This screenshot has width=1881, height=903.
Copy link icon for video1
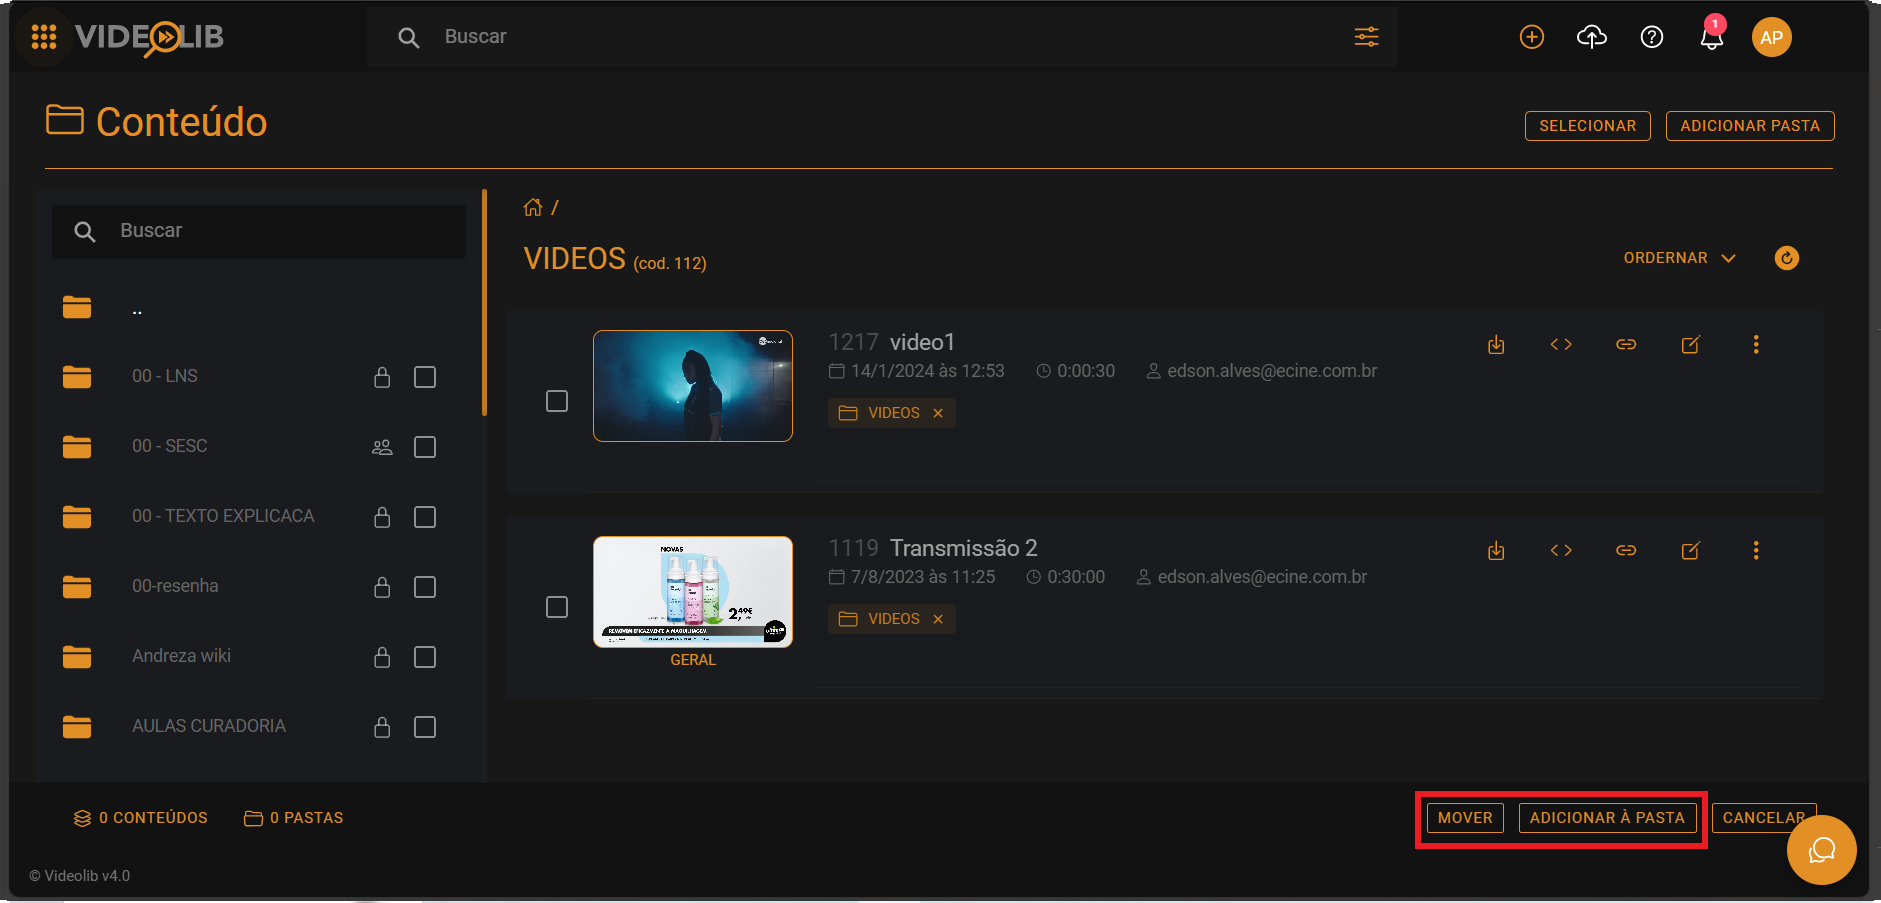[x=1626, y=344]
